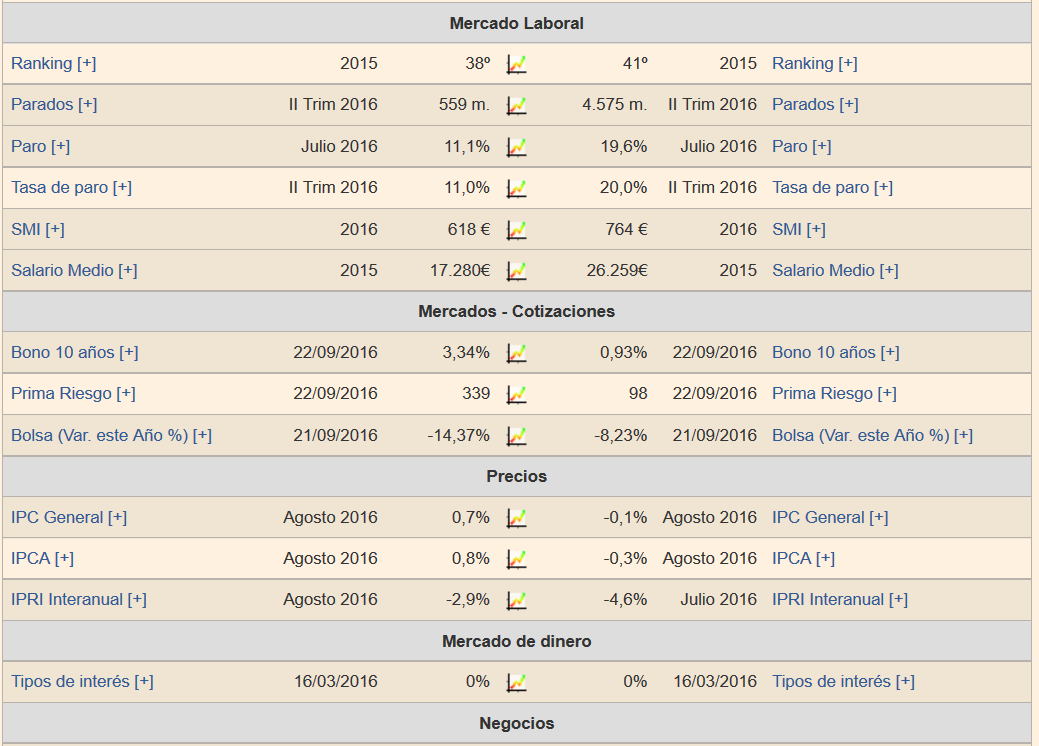Image resolution: width=1039 pixels, height=746 pixels.
Task: View the Tasa de paro chart icon
Action: [516, 188]
